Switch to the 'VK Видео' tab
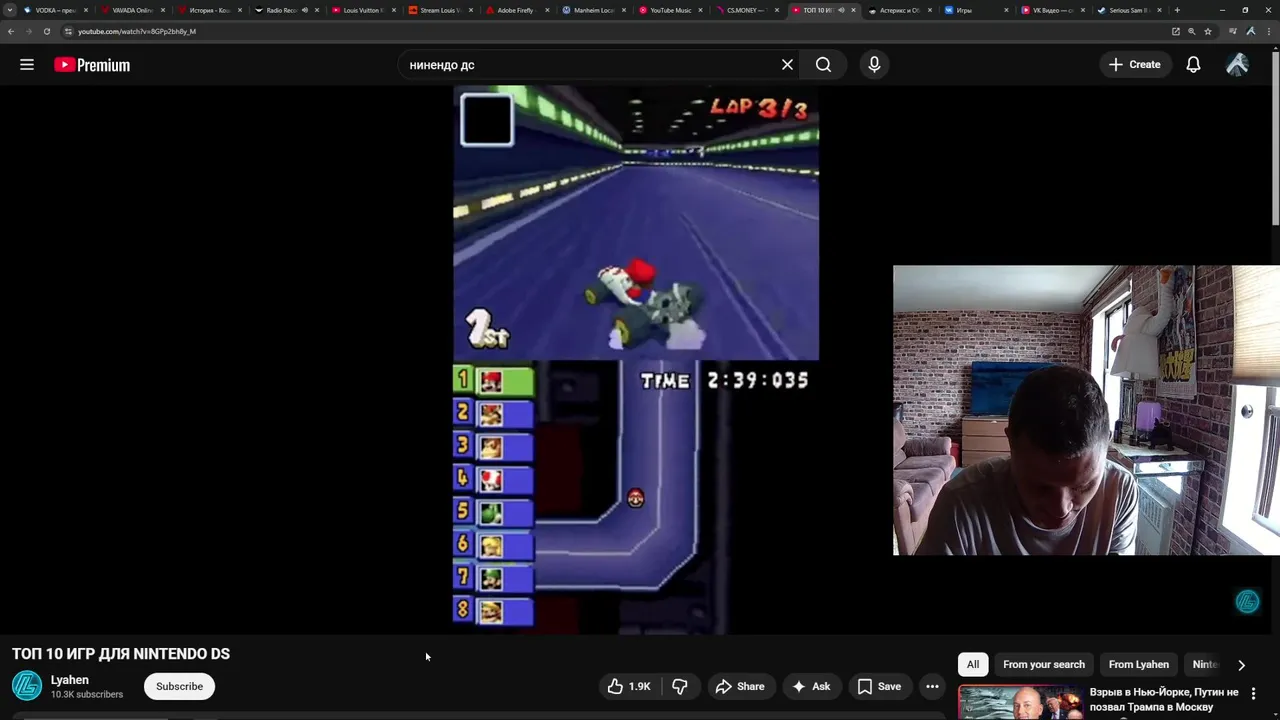Screen dimensions: 1280x720 pos(1052,10)
